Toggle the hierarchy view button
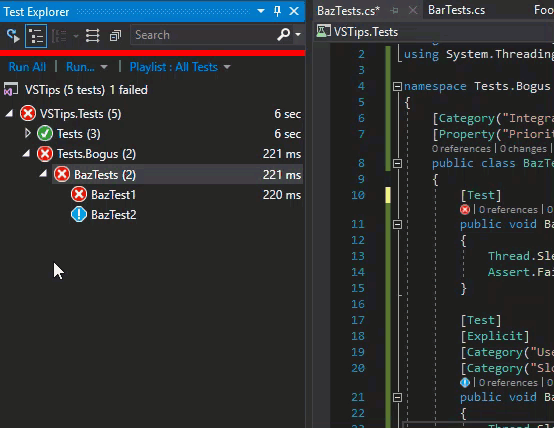 tap(36, 36)
